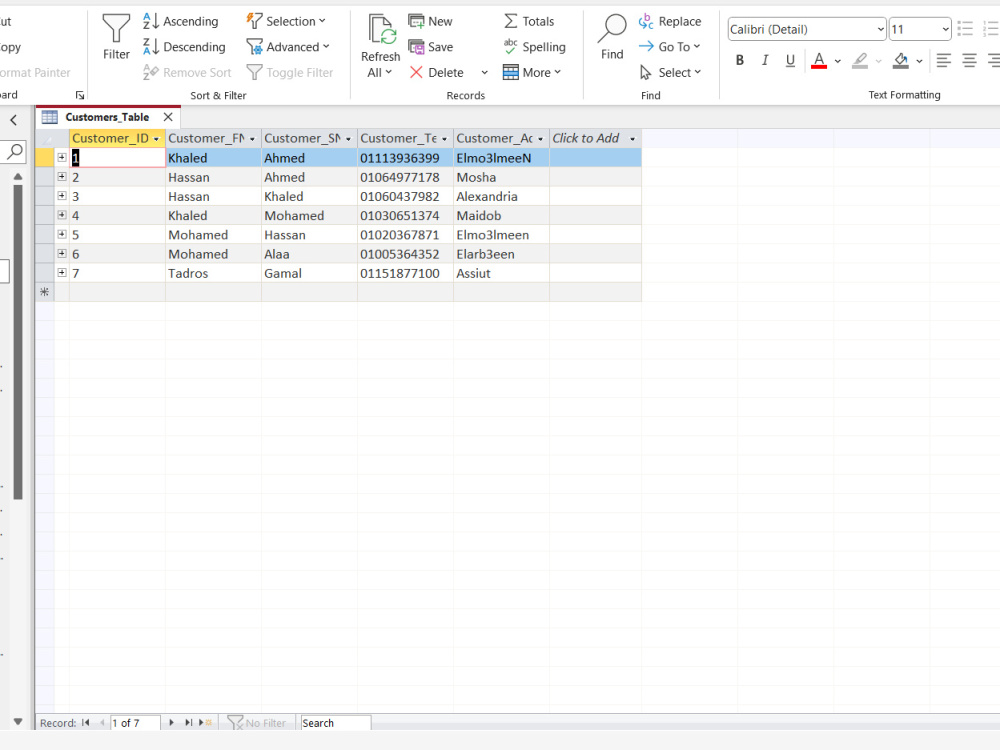1000x750 pixels.
Task: Toggle Underline formatting
Action: [790, 60]
